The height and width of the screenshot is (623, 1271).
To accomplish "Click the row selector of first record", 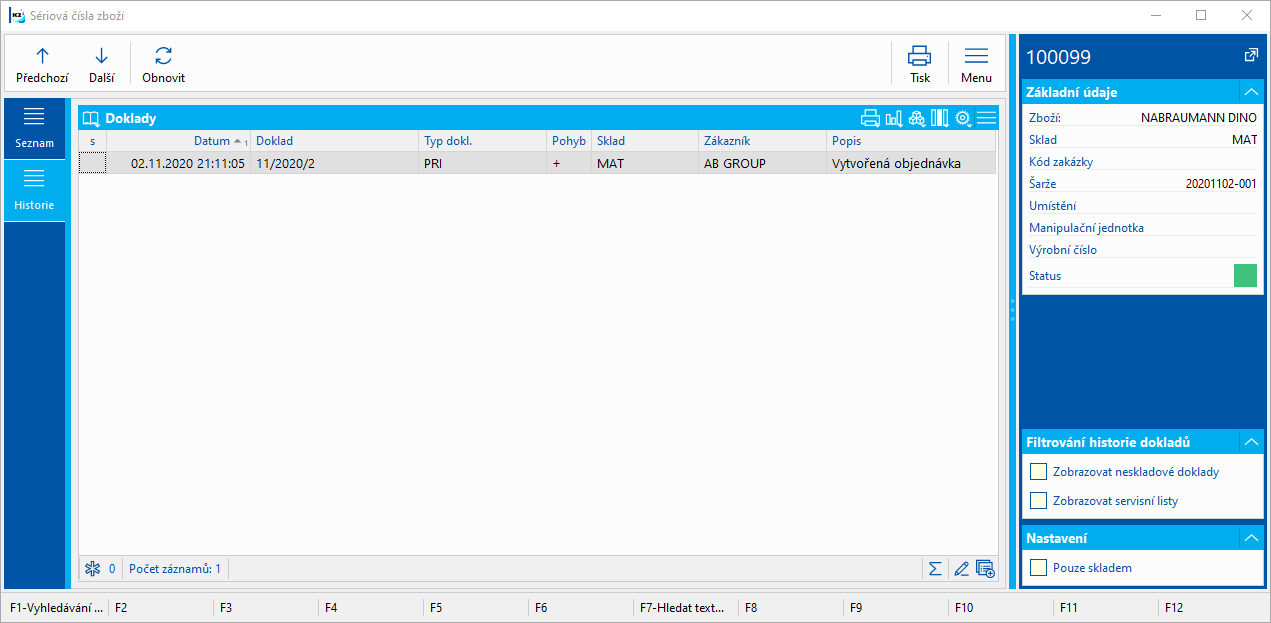I will (x=92, y=163).
